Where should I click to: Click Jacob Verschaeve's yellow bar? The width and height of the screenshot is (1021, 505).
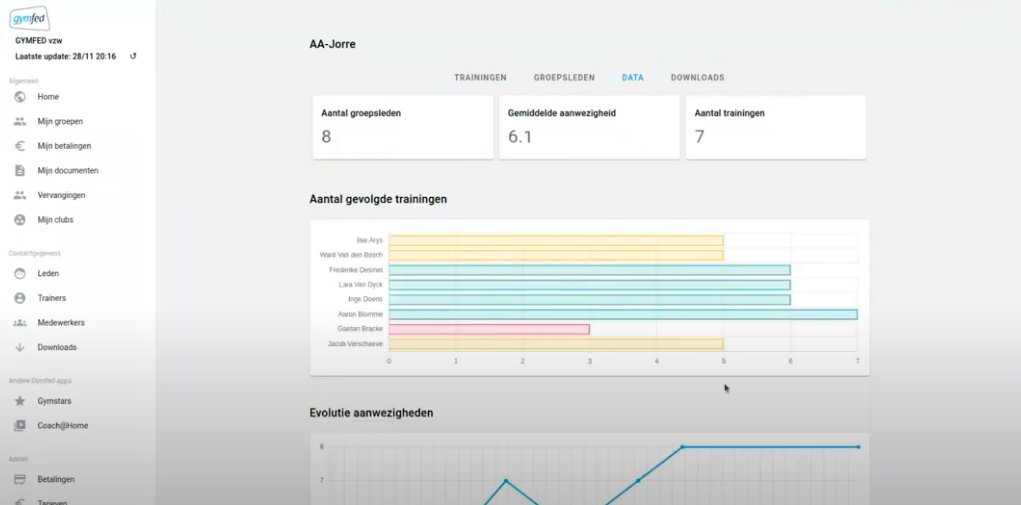point(556,344)
